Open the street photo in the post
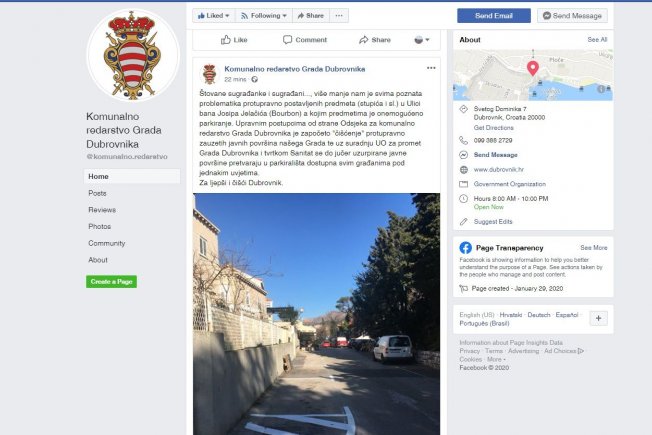The height and width of the screenshot is (435, 652). click(x=316, y=314)
